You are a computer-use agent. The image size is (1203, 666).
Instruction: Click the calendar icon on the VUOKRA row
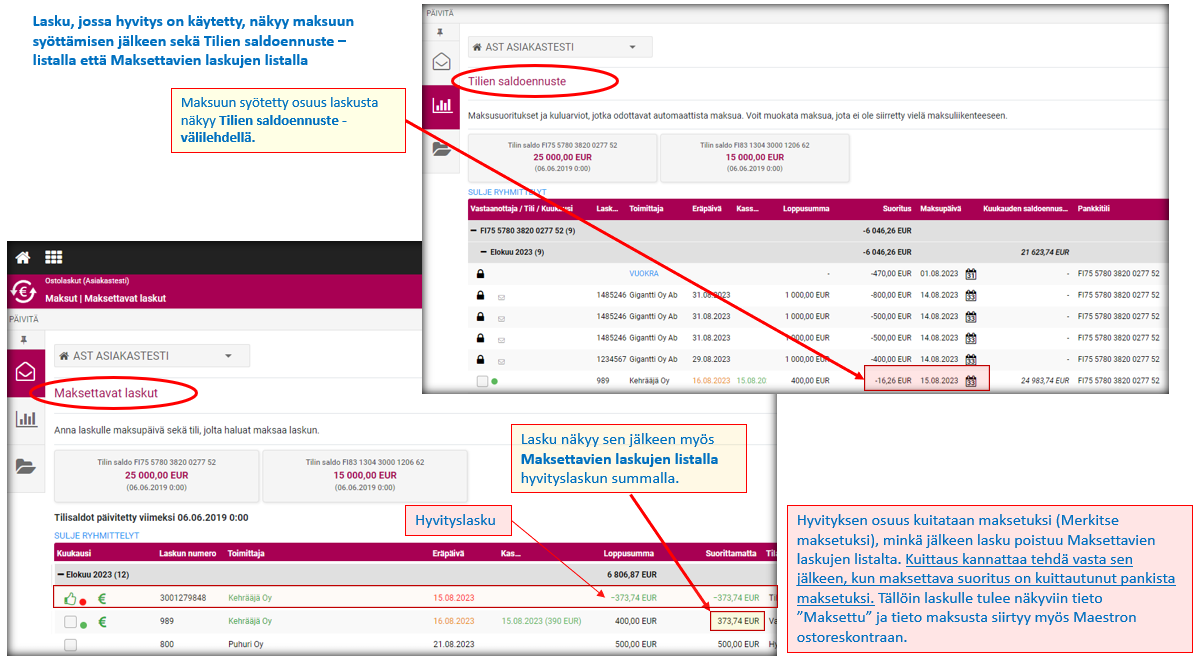click(x=970, y=273)
